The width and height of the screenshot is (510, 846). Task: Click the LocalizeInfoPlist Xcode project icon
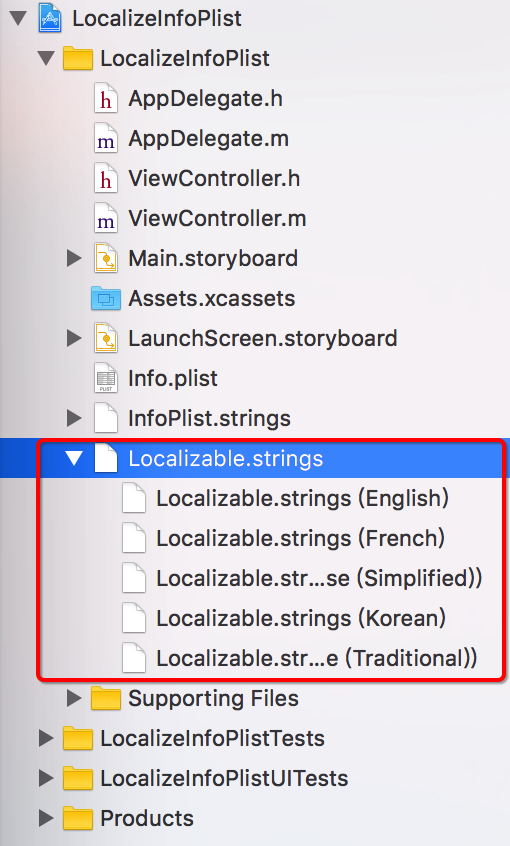(52, 18)
